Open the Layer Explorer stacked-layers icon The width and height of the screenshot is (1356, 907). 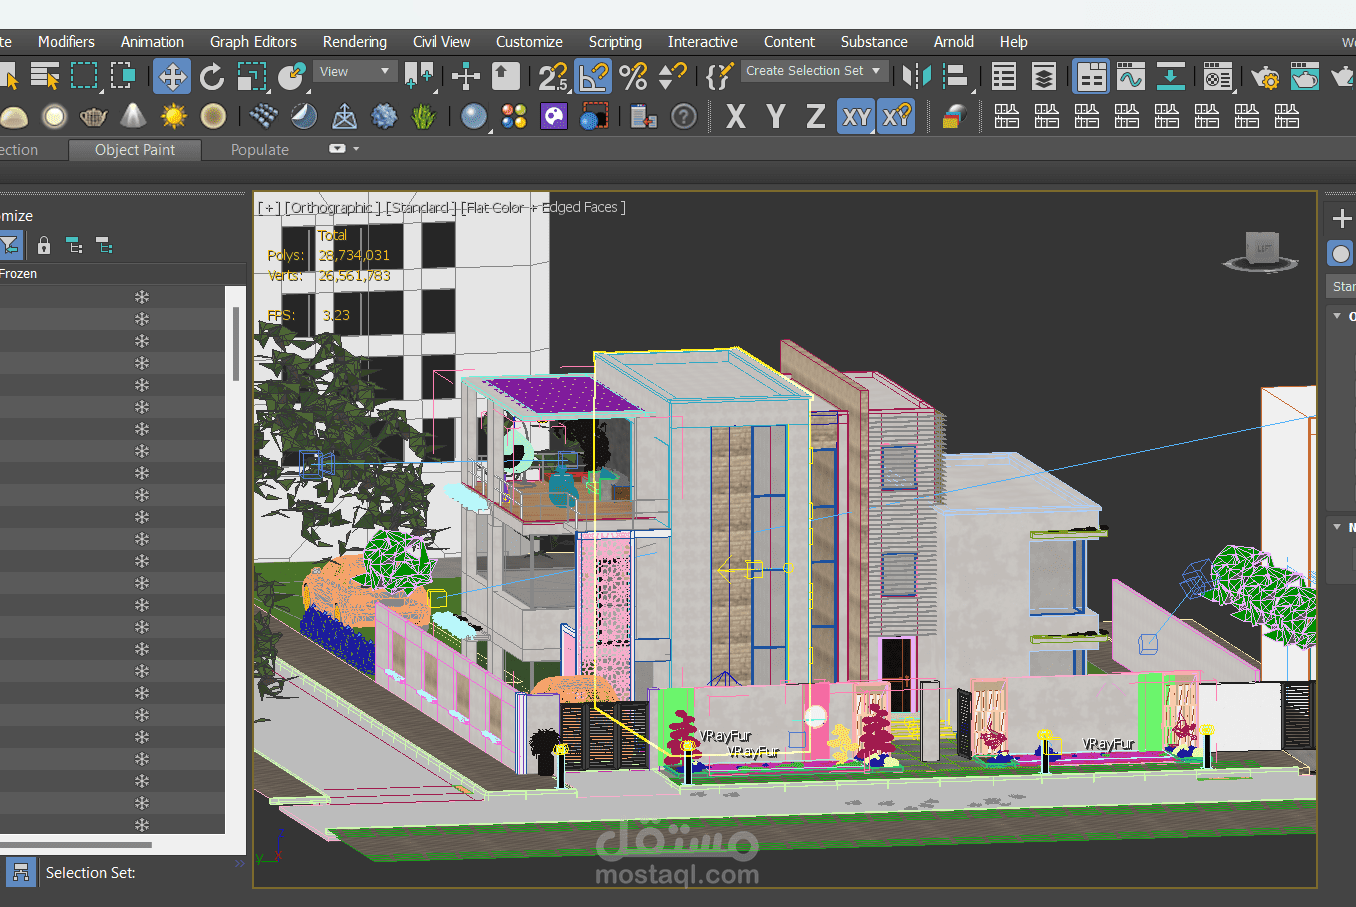(1043, 76)
